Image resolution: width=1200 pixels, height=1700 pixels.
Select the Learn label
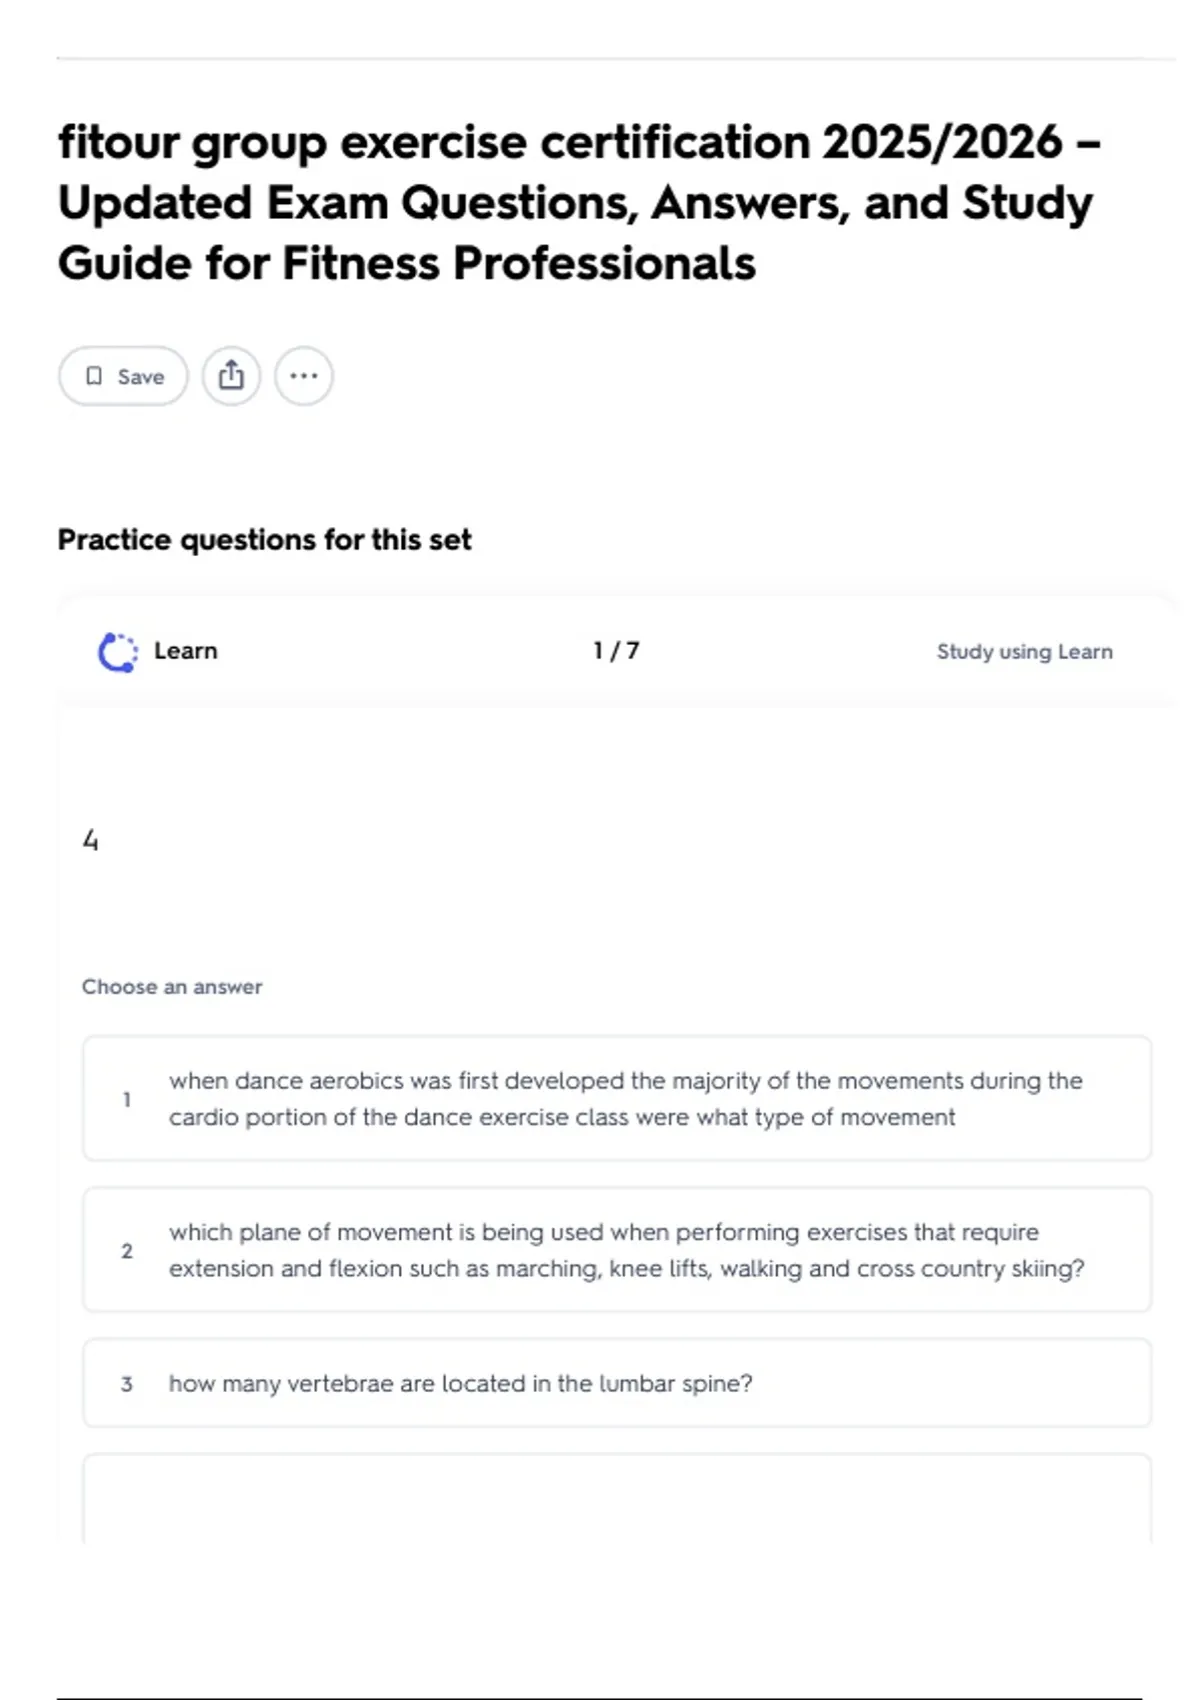[x=185, y=651]
